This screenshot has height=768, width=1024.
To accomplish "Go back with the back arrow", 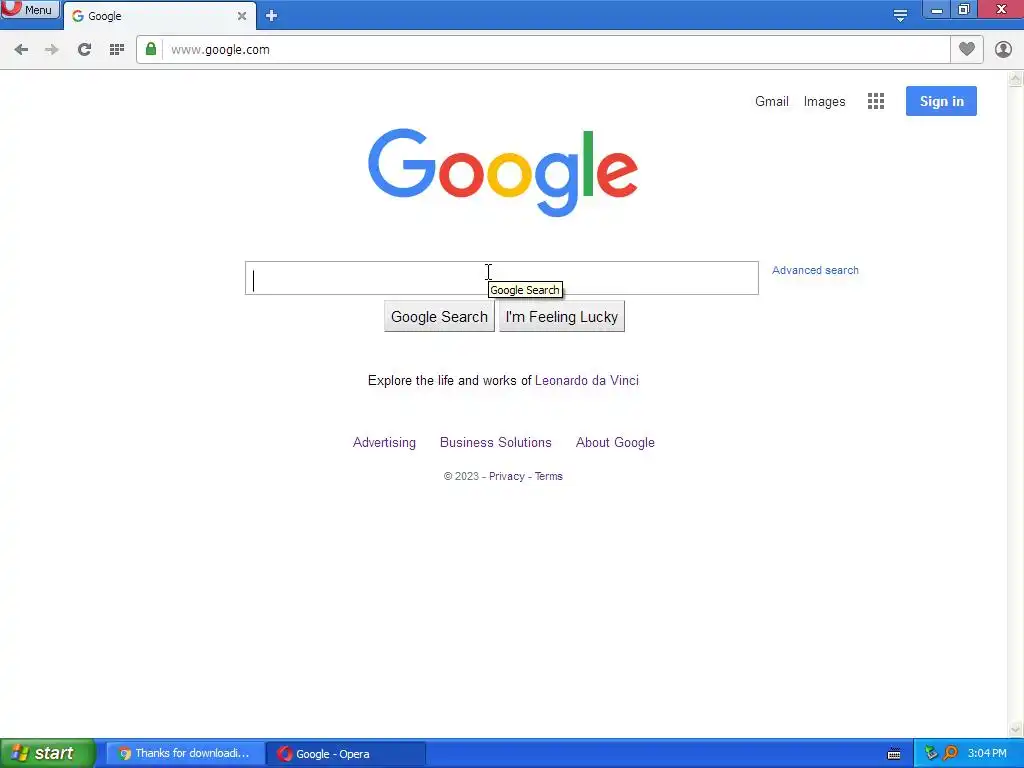I will pyautogui.click(x=21, y=50).
